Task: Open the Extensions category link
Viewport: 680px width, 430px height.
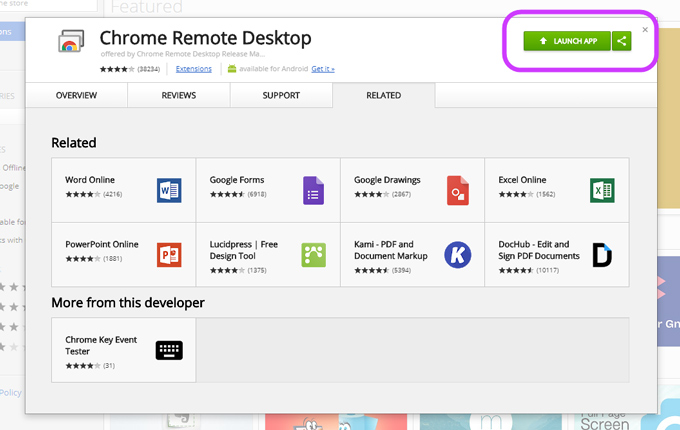Action: pos(193,69)
